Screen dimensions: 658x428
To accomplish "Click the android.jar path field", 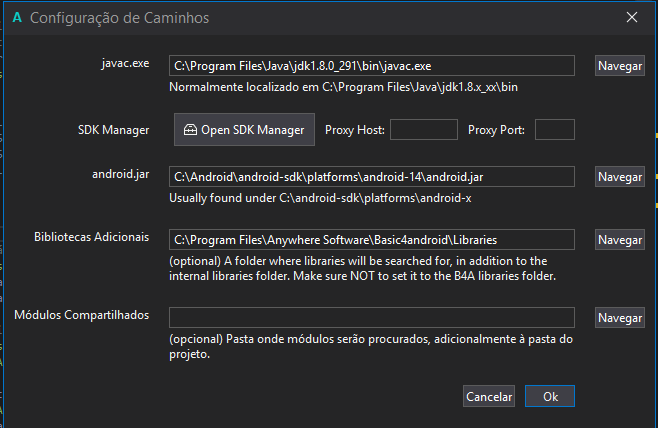I will [371, 177].
